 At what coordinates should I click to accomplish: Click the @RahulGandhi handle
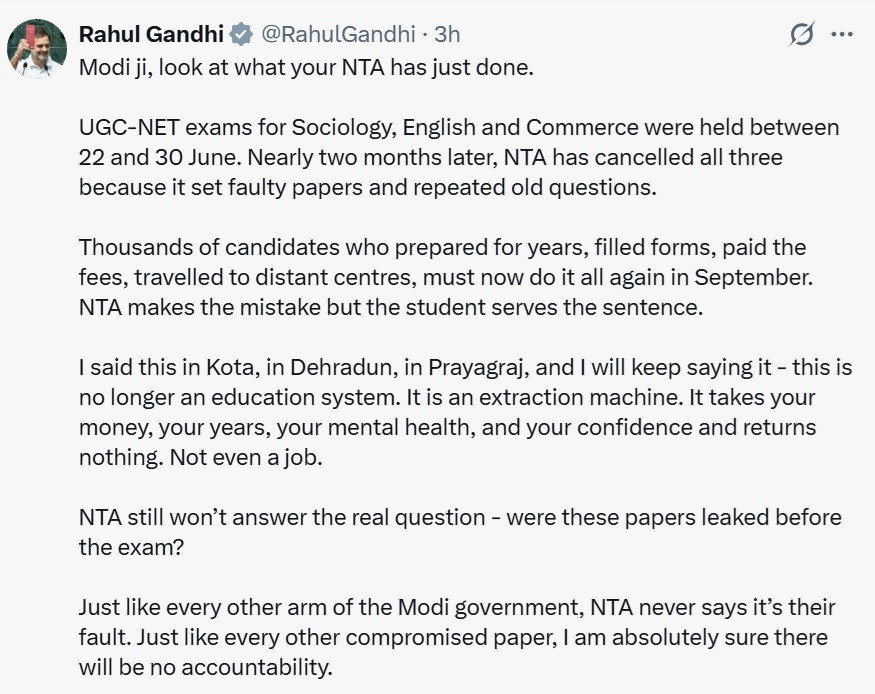(x=338, y=35)
